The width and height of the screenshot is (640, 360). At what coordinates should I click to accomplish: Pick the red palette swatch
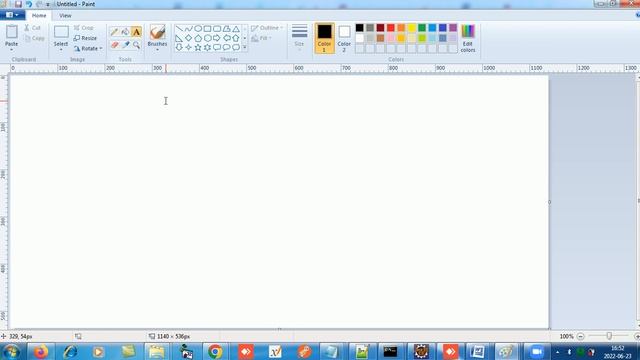tap(391, 28)
